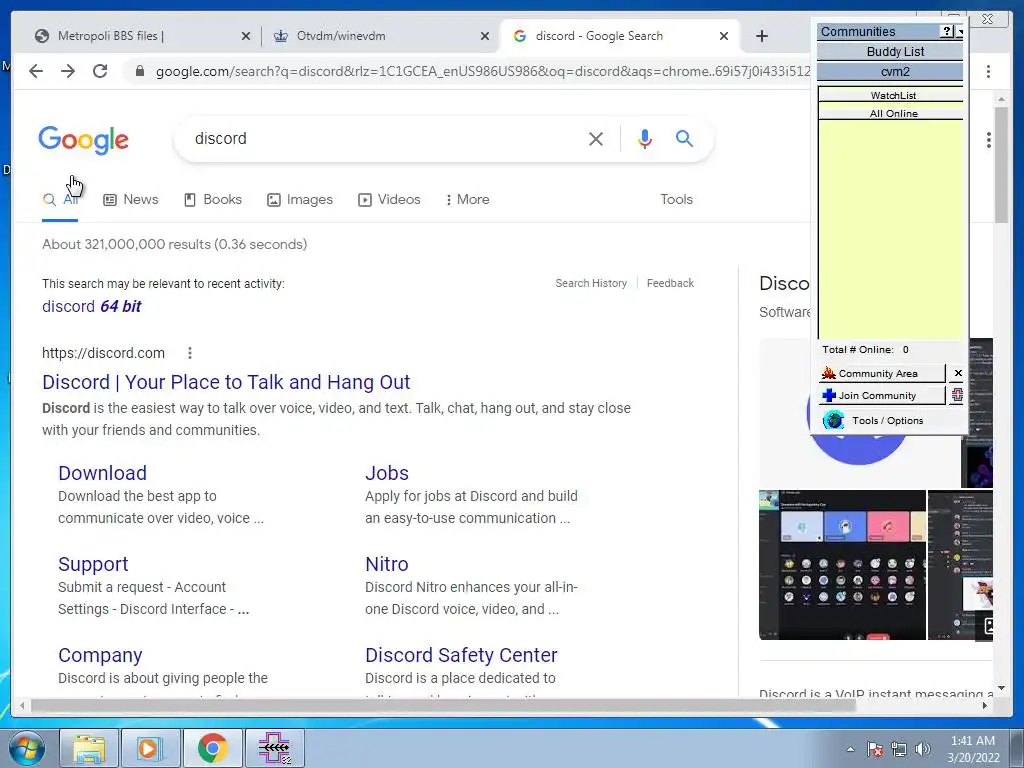Open the Search History link
Screen dimensions: 1024x768
591,283
